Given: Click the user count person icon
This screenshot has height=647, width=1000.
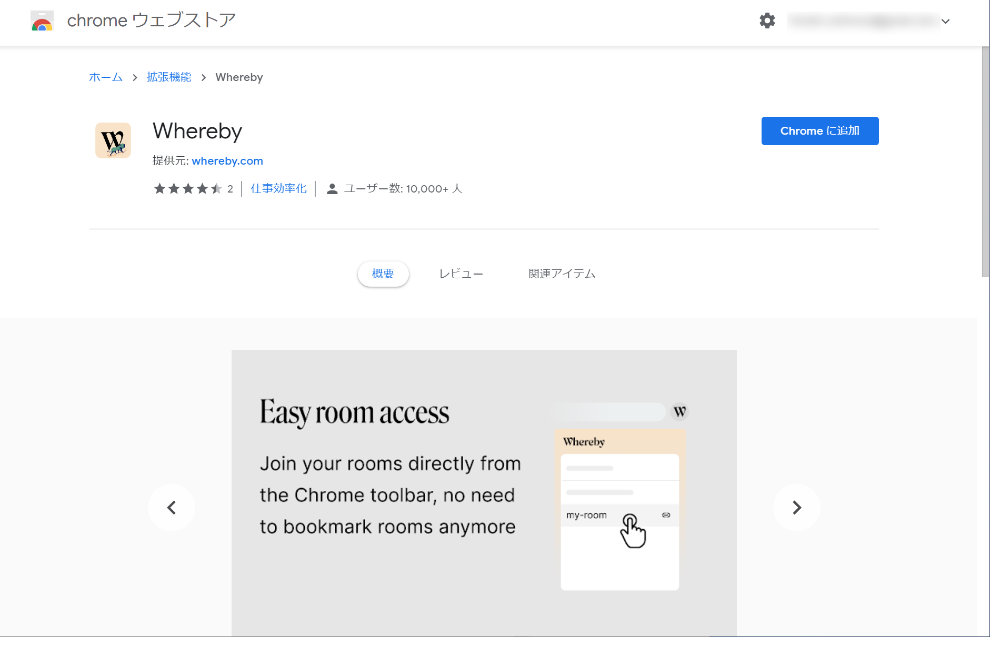Looking at the screenshot, I should [x=332, y=189].
